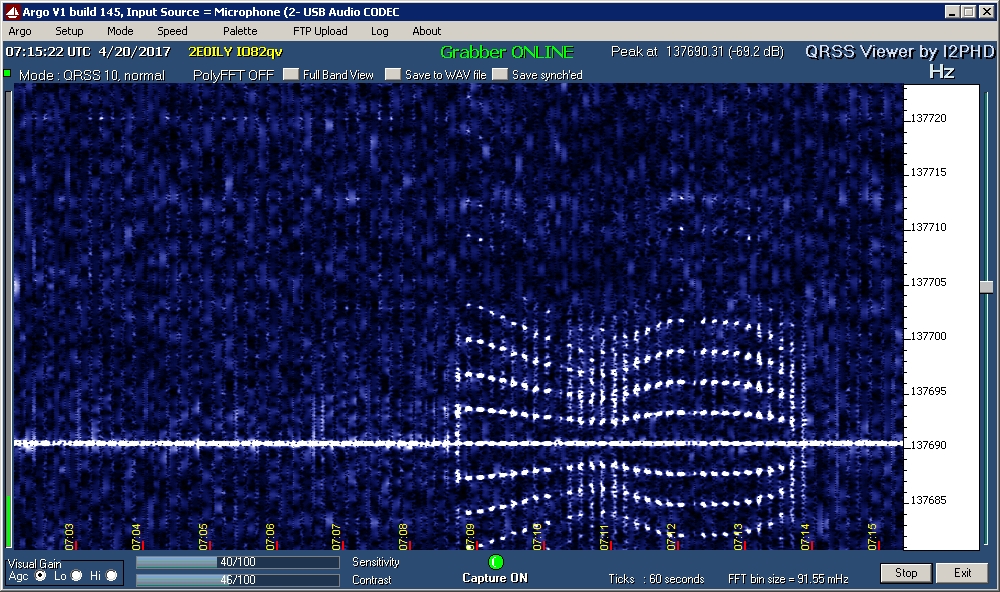Click the Grabber ONLINE status text
1000x592 pixels.
pos(507,52)
